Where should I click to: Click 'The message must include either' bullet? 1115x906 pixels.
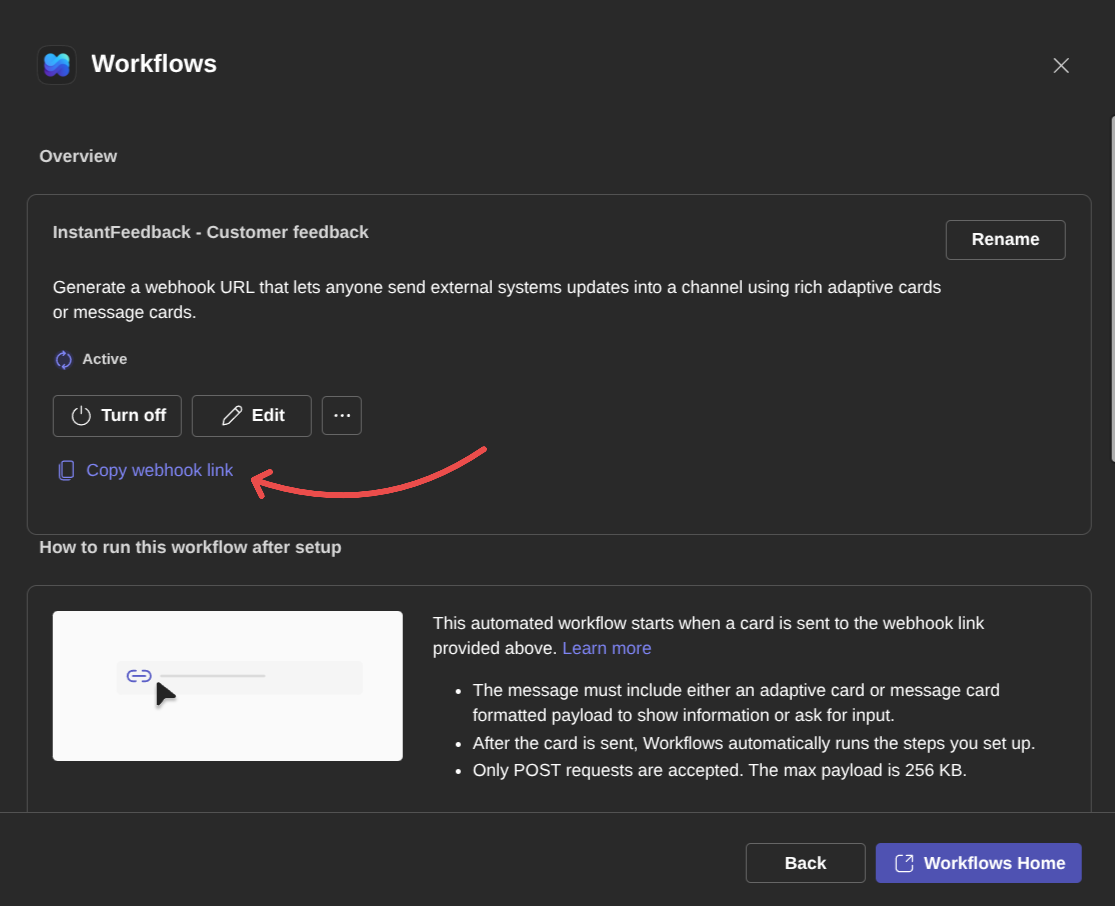click(x=736, y=703)
